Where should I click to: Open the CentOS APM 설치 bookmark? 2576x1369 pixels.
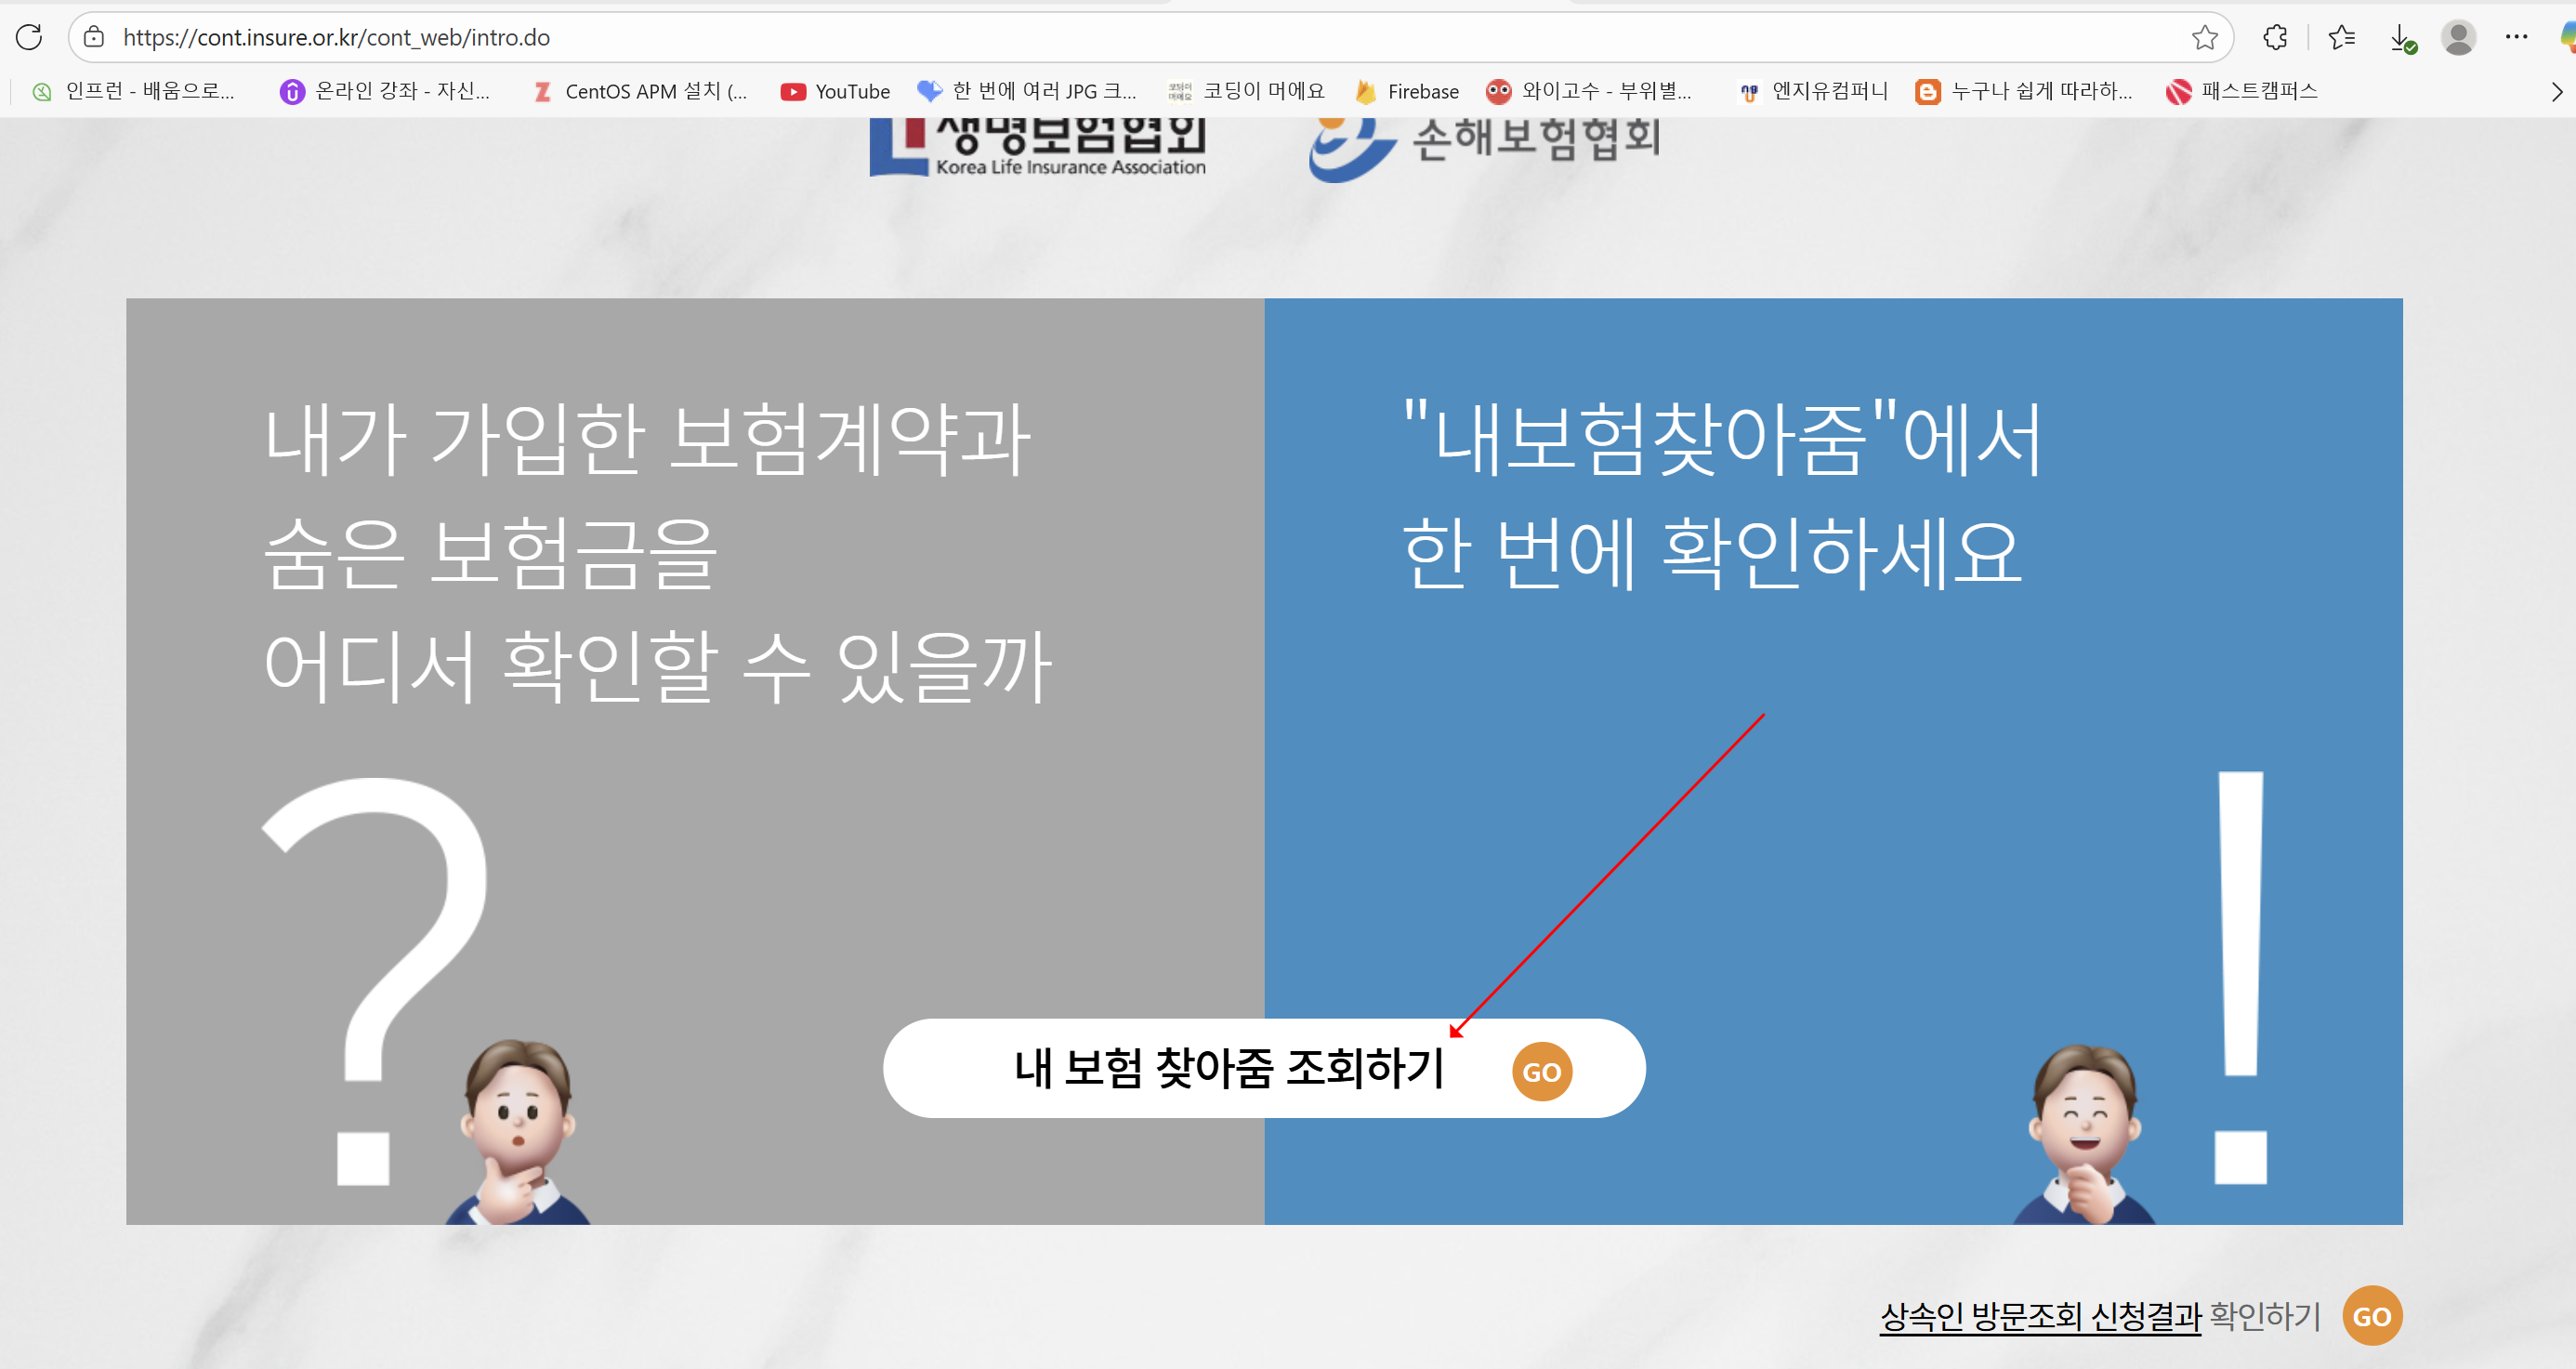pos(640,92)
